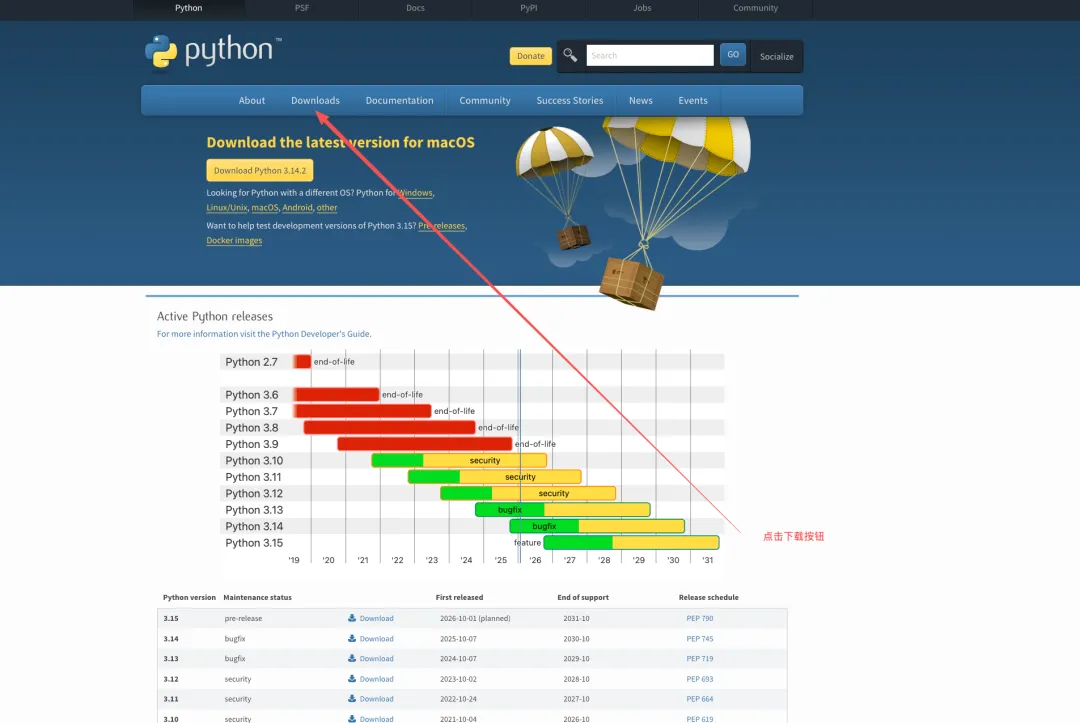Viewport: 1080px width, 723px height.
Task: Open the PSF top bar tab
Action: point(302,8)
